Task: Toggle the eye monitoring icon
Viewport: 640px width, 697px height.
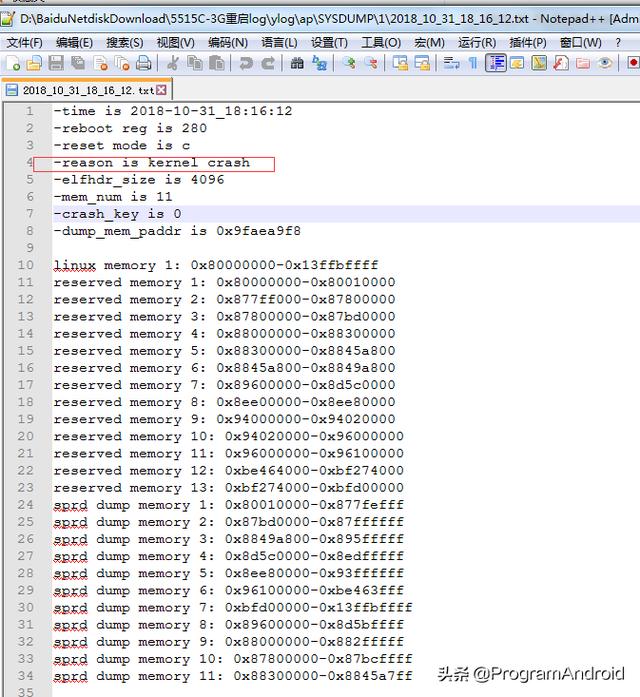Action: (x=604, y=63)
